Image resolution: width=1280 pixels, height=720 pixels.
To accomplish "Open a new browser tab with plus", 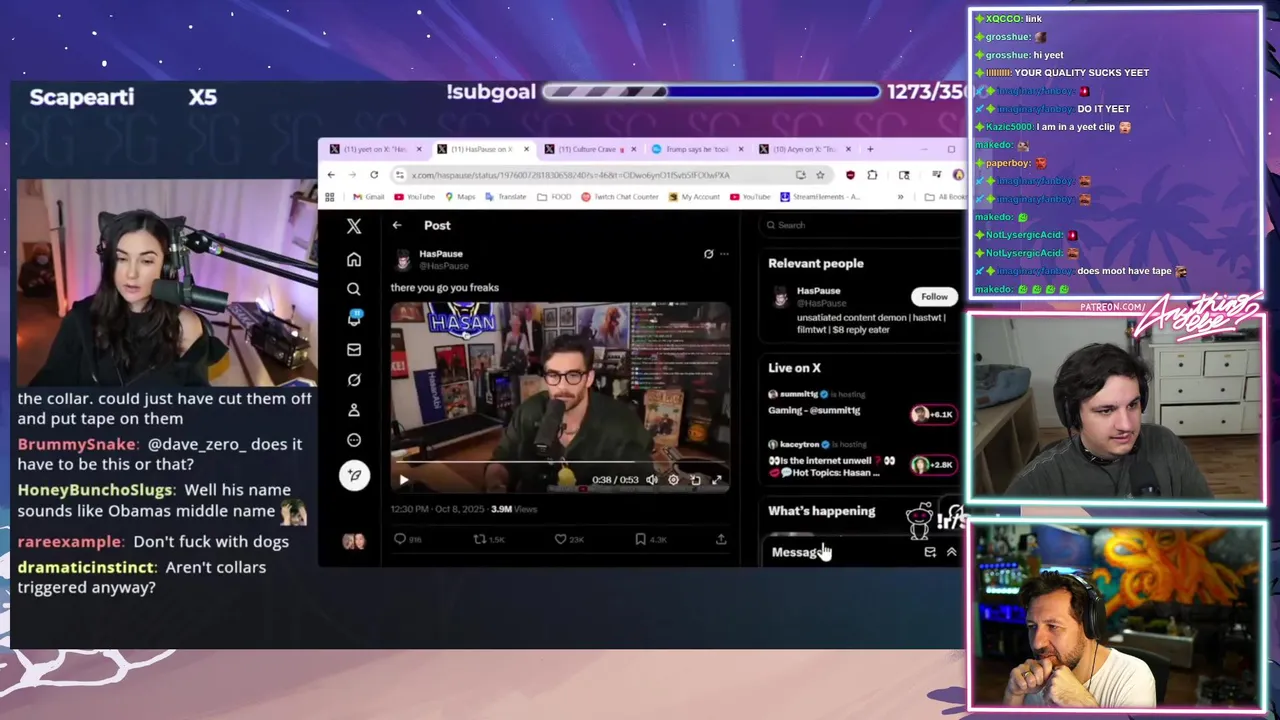I will coord(870,149).
